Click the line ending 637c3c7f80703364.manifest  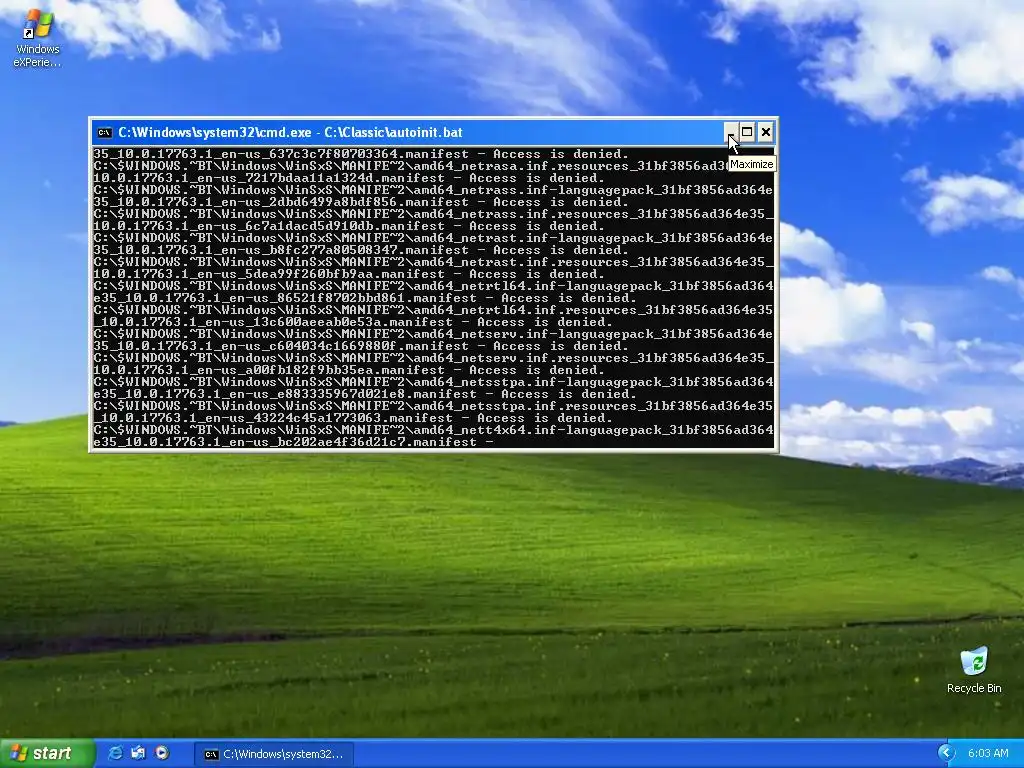(361, 154)
